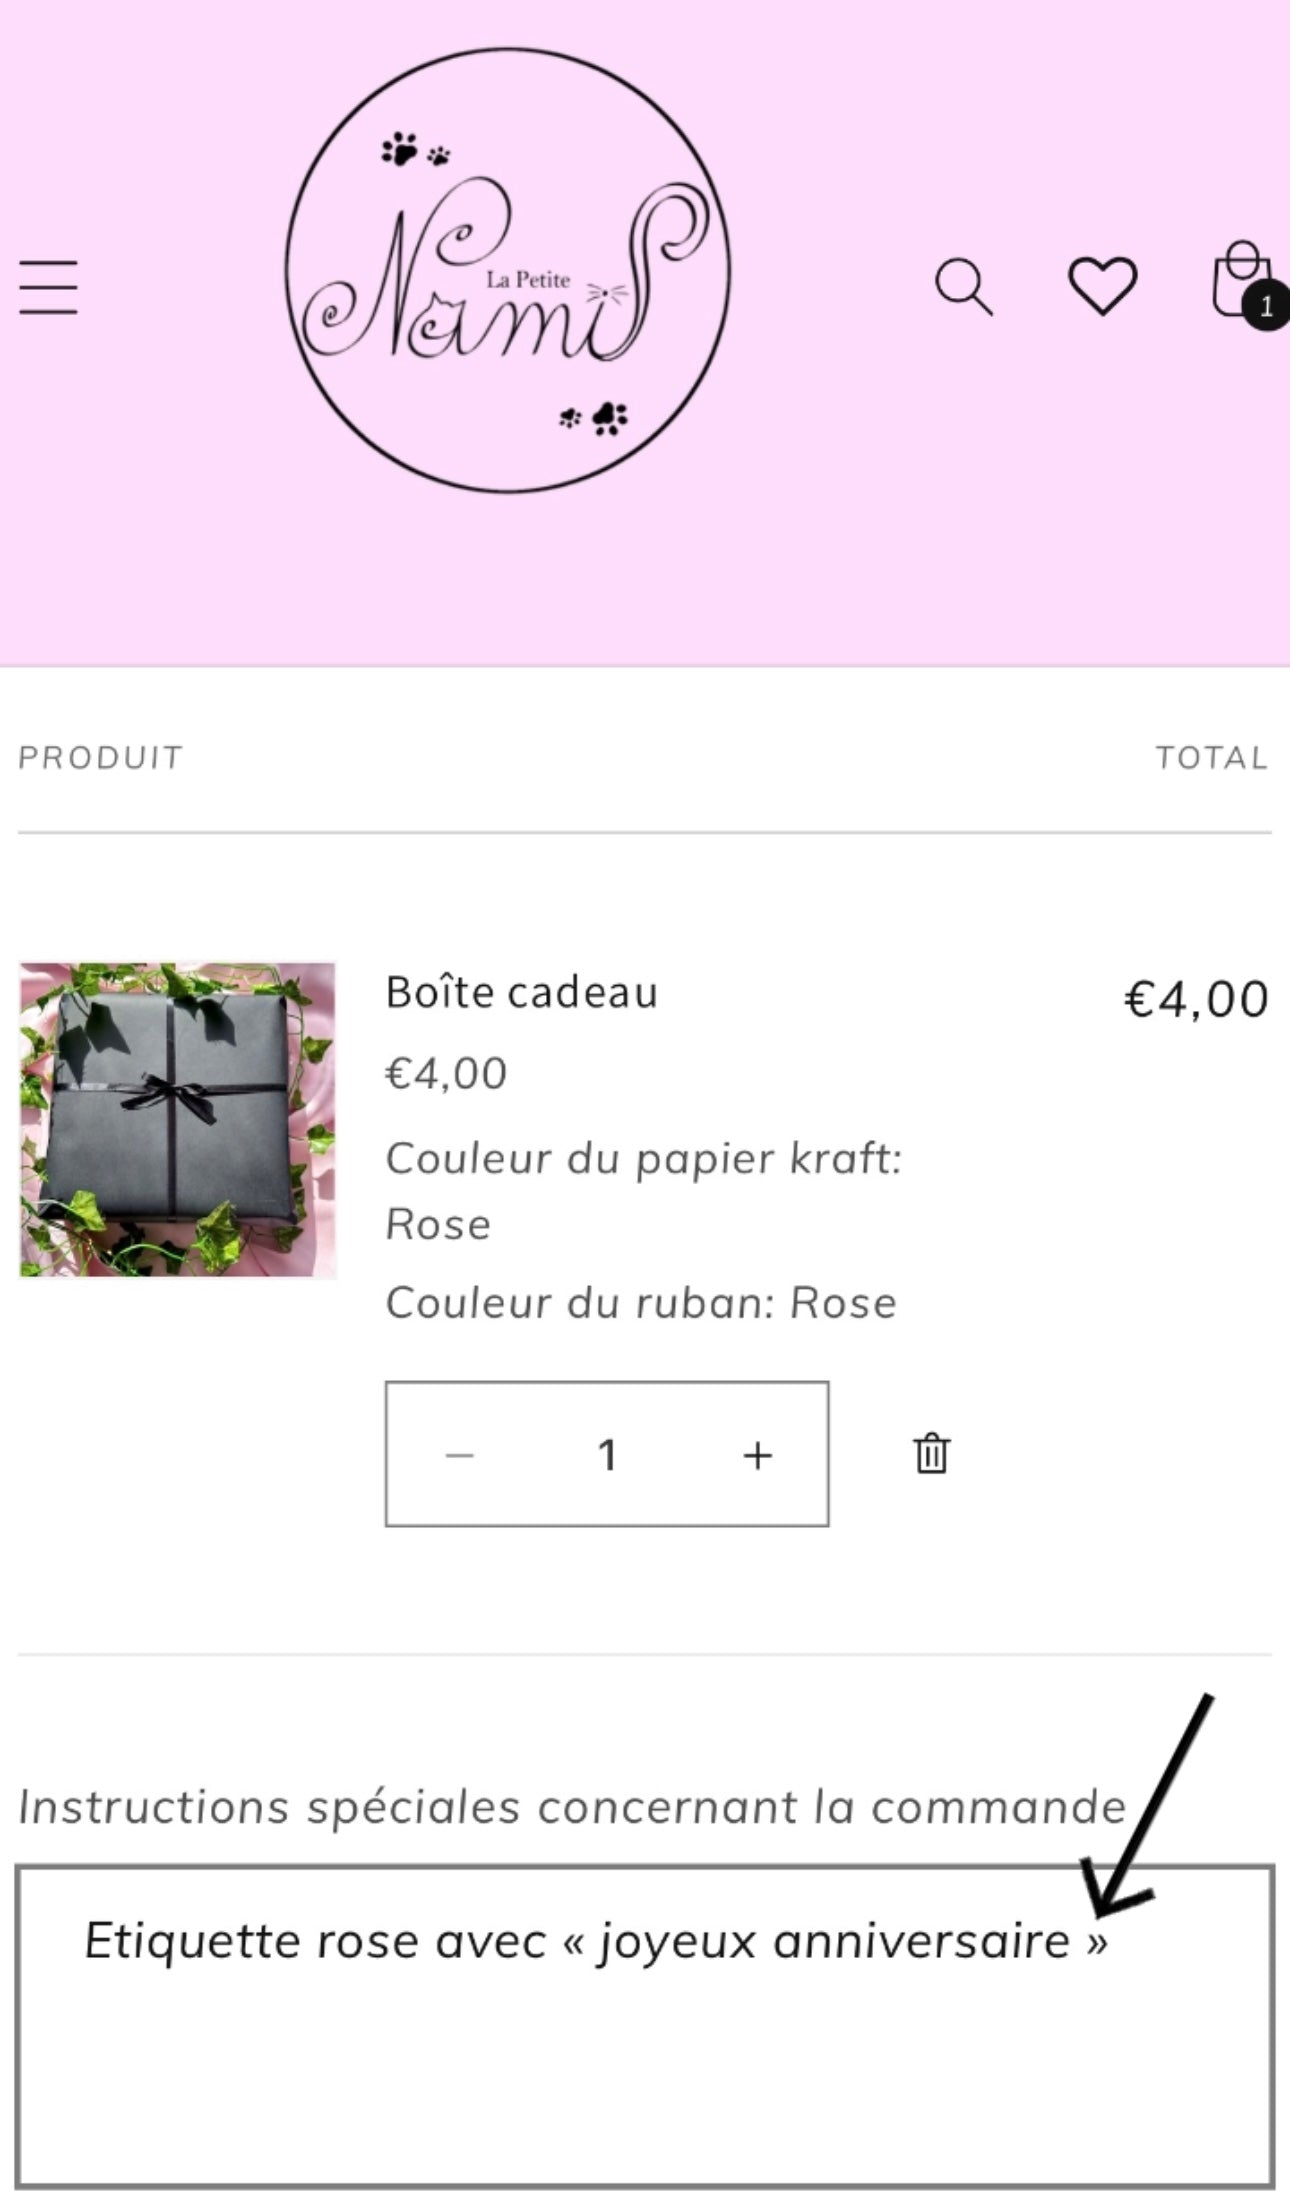This screenshot has width=1290, height=2206.
Task: Open the shopping bag cart
Action: 1239,280
